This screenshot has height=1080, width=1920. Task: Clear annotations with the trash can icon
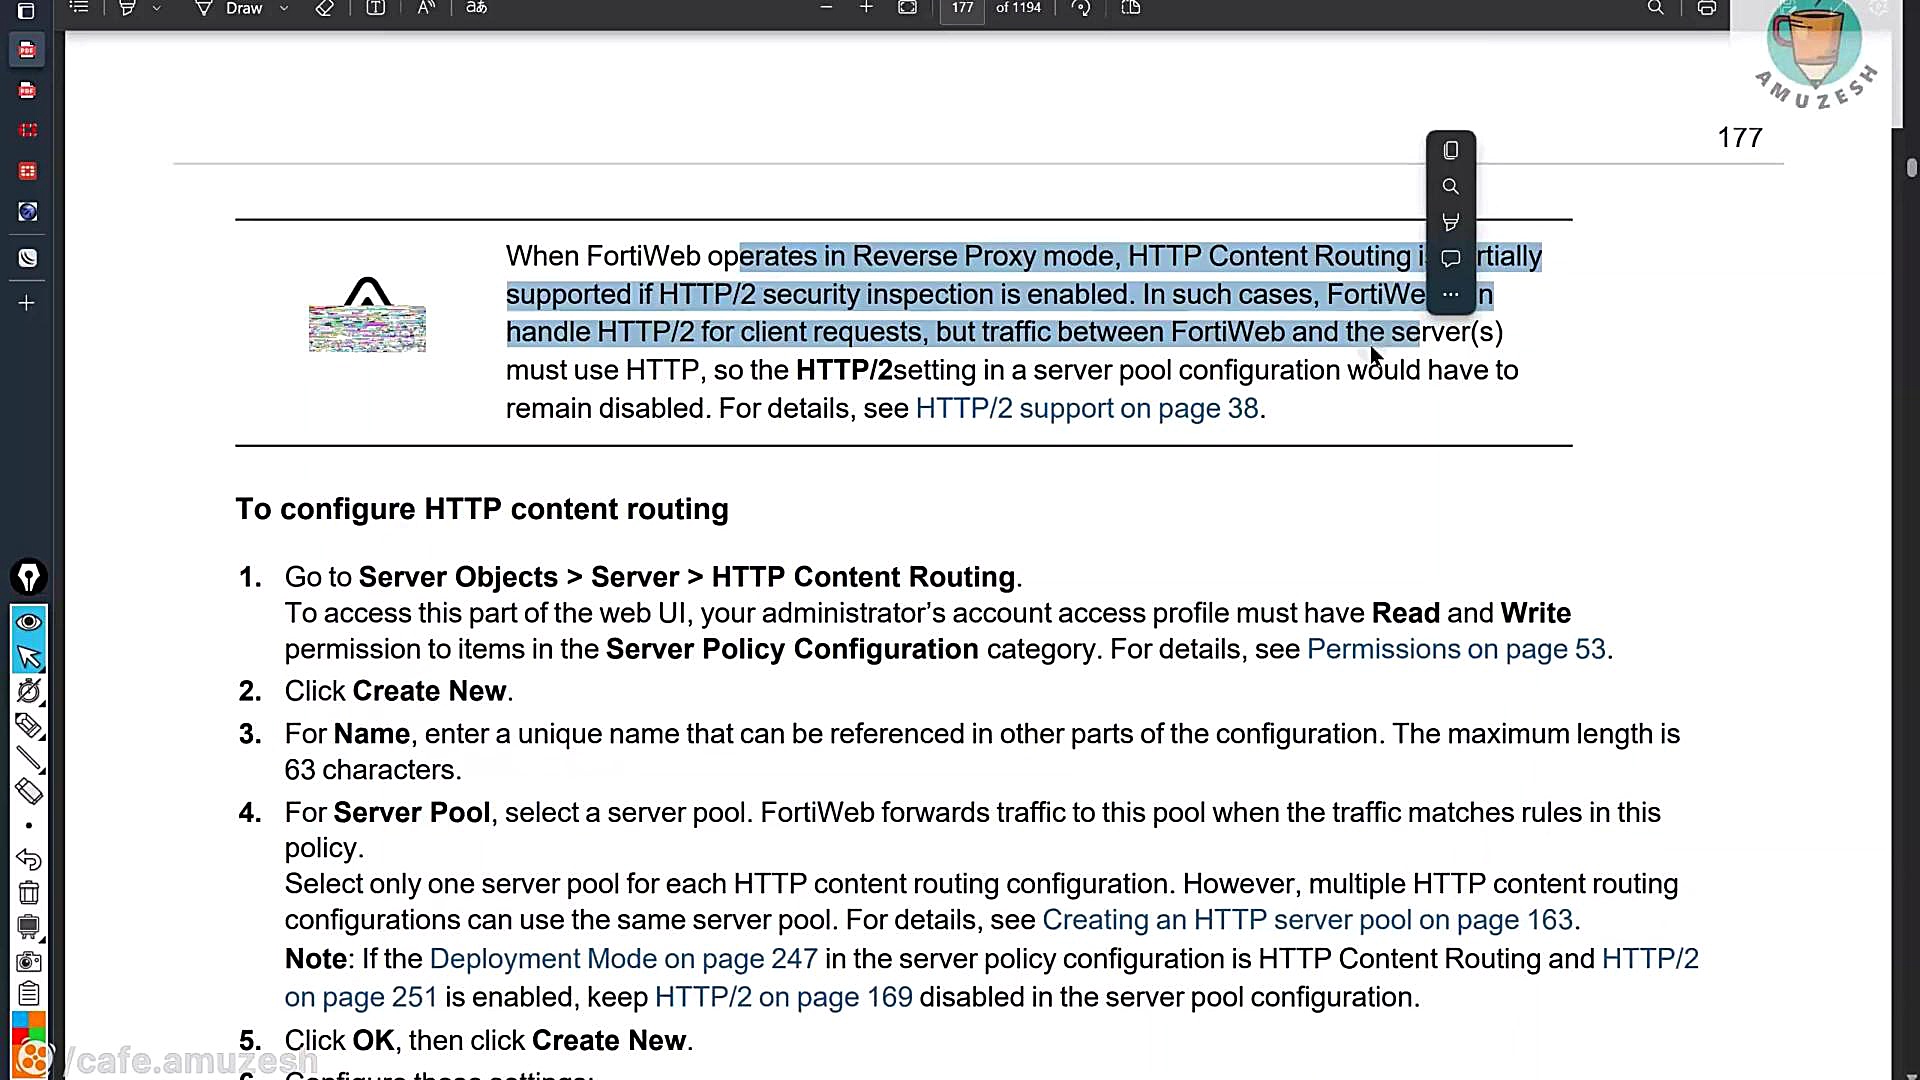(x=29, y=894)
